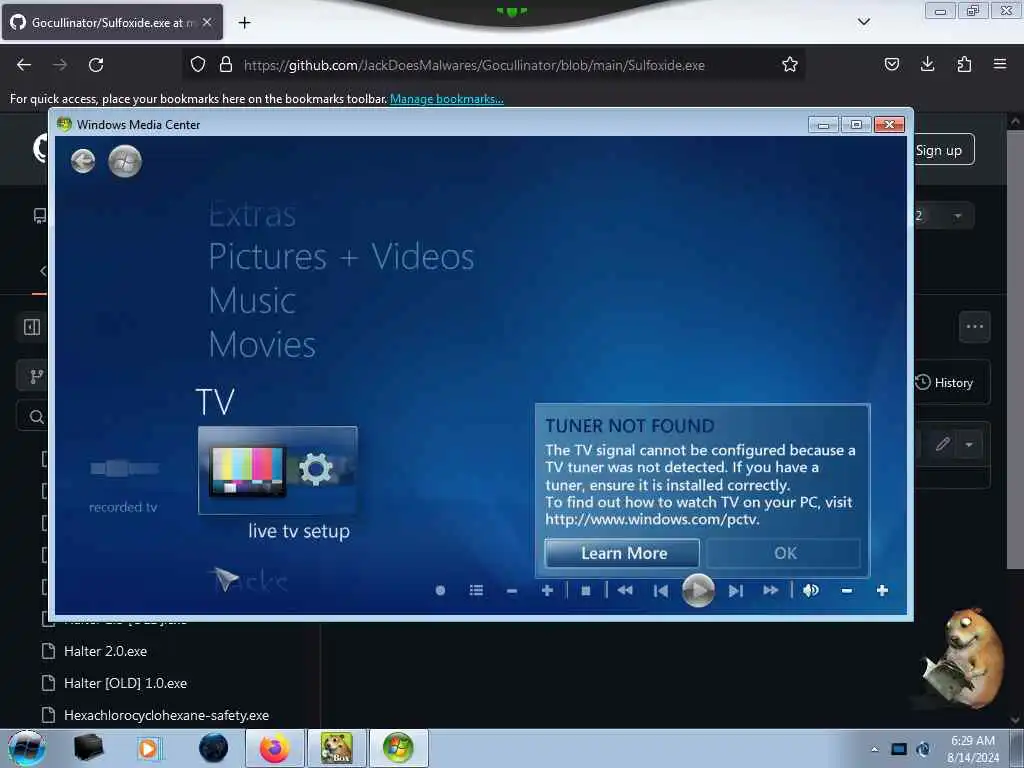Mute audio with the speaker icon
Viewport: 1024px width, 768px height.
[x=810, y=590]
